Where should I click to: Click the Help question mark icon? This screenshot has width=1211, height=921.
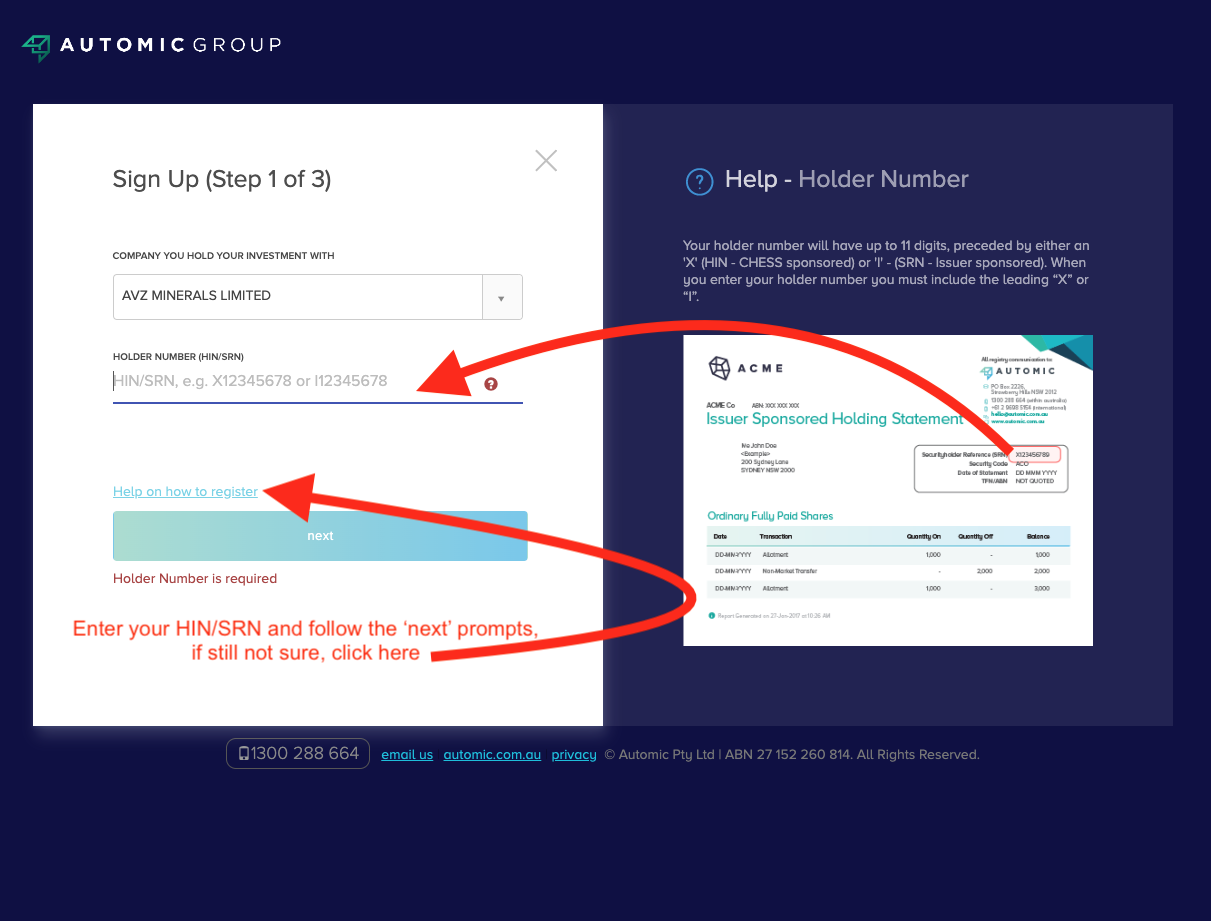699,181
